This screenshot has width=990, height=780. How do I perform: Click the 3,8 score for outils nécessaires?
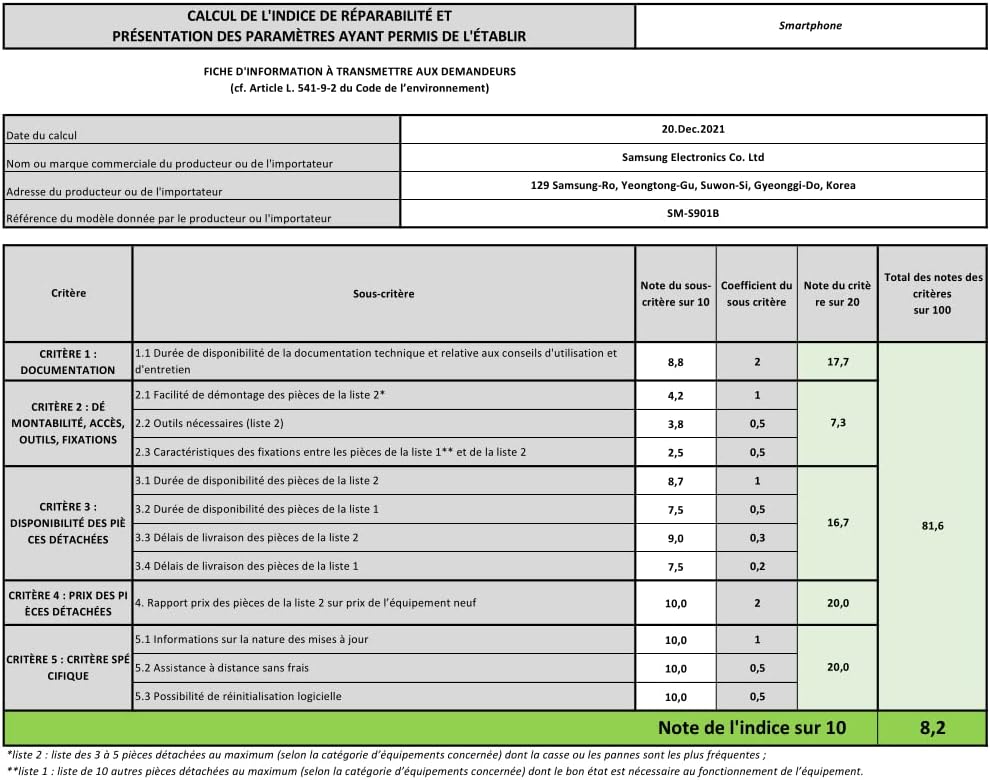676,424
